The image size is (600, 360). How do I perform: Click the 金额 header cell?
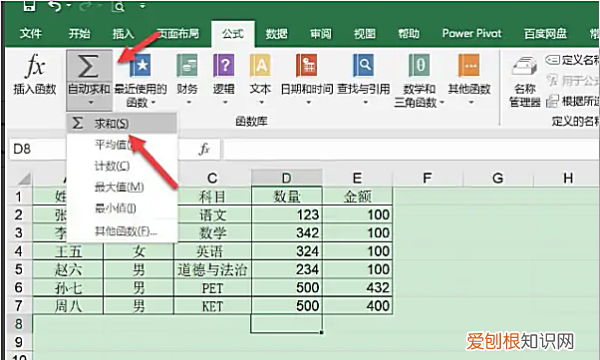coord(357,197)
